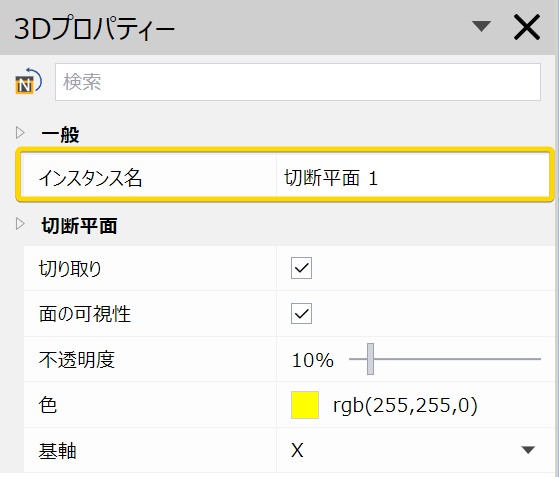Click the 切断平面 section heading
Viewport: 559px width, 477px height.
point(79,226)
